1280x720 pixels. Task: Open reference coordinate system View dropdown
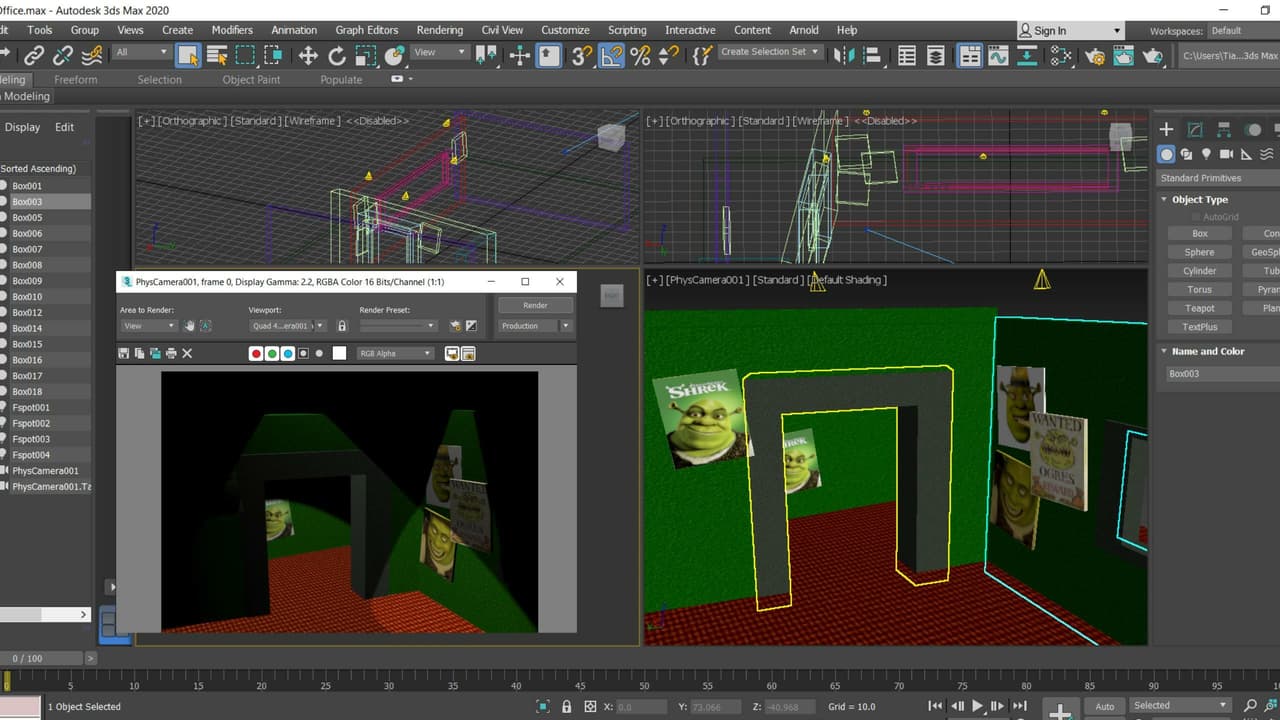pos(440,52)
